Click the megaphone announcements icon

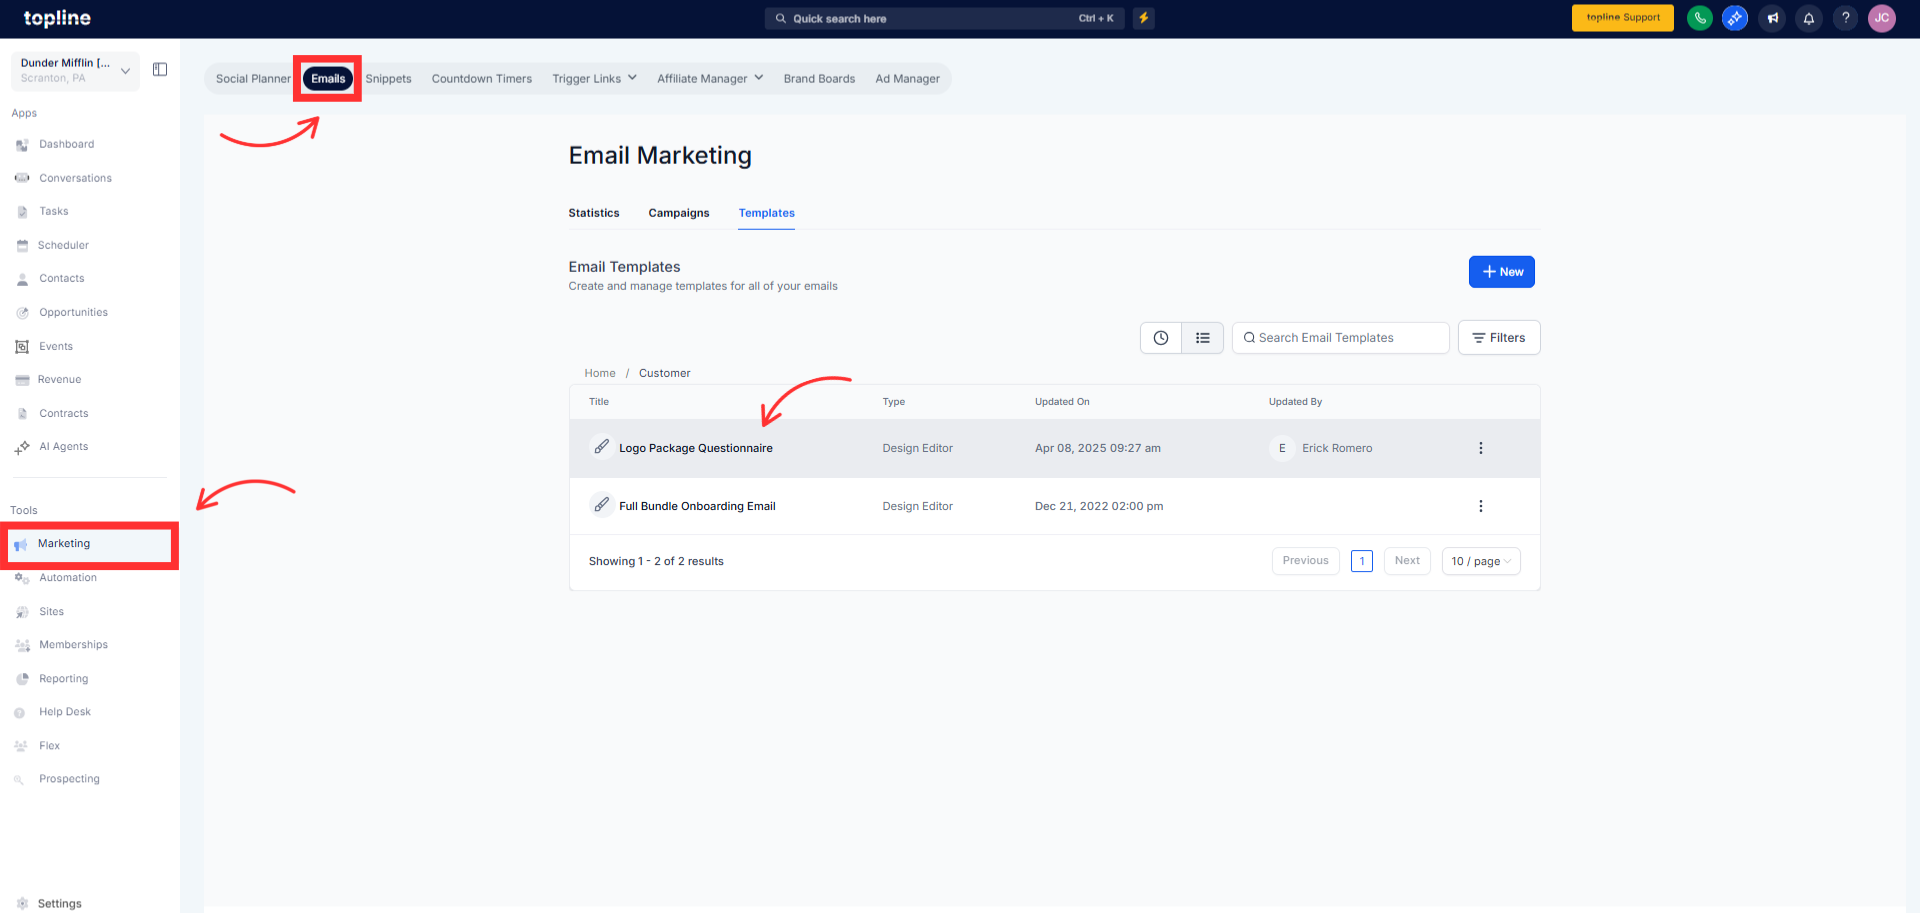click(x=1772, y=18)
